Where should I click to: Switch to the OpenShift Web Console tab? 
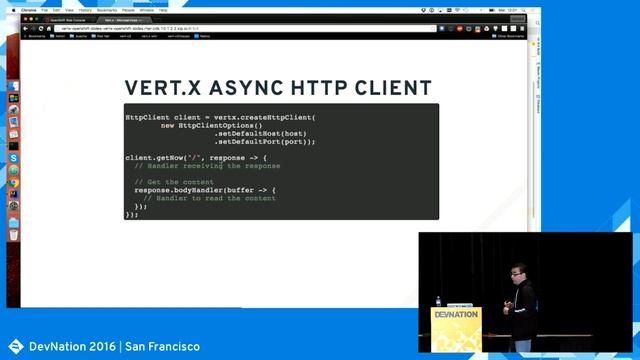(68, 20)
